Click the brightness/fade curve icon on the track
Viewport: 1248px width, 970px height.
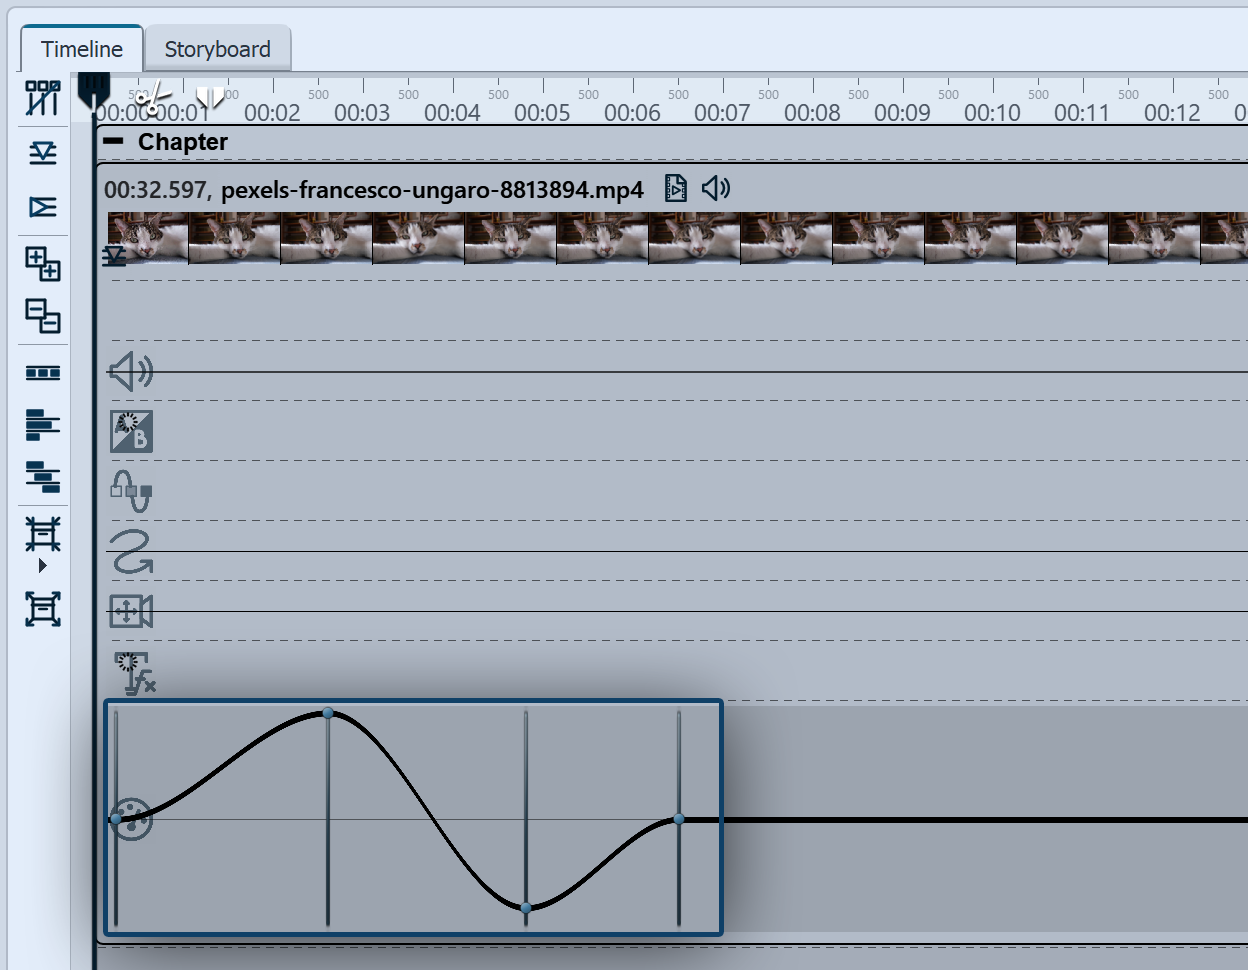[130, 432]
